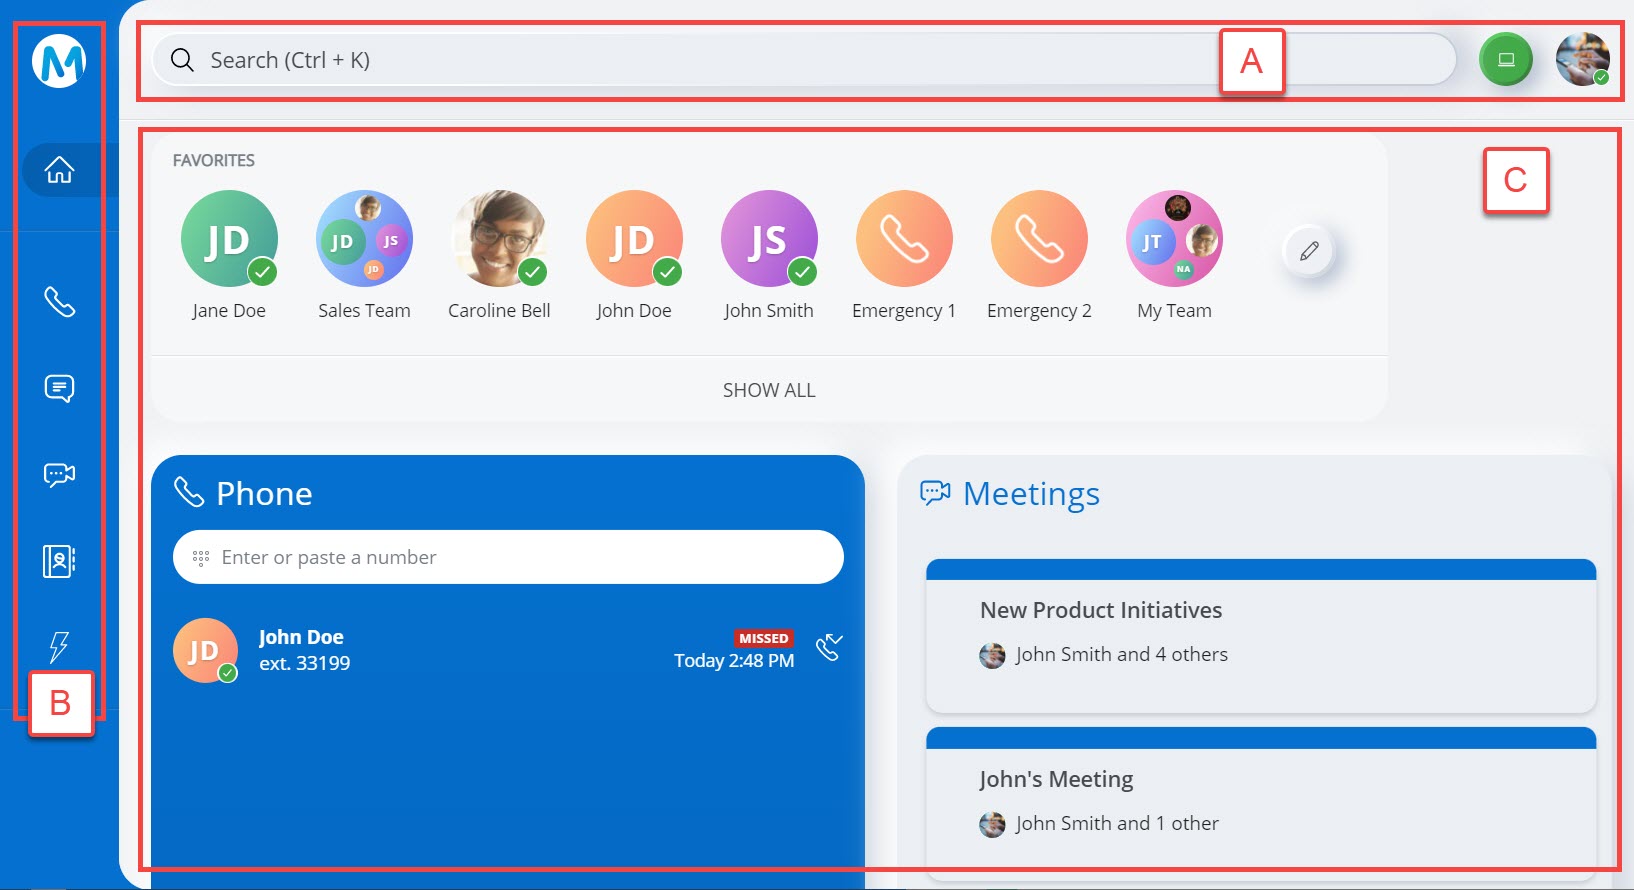Open the Contacts directory sidebar icon
The image size is (1634, 890).
(60, 561)
